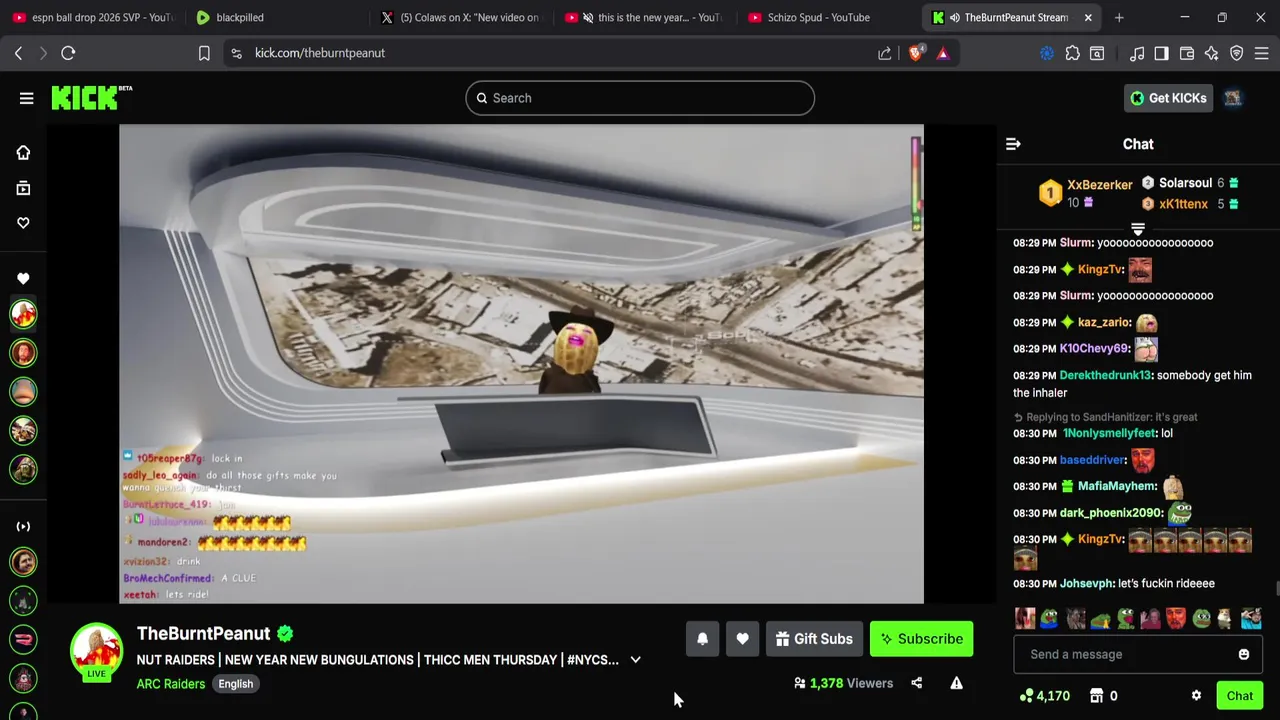Send message with the Chat button
The height and width of the screenshot is (720, 1280).
point(1240,696)
